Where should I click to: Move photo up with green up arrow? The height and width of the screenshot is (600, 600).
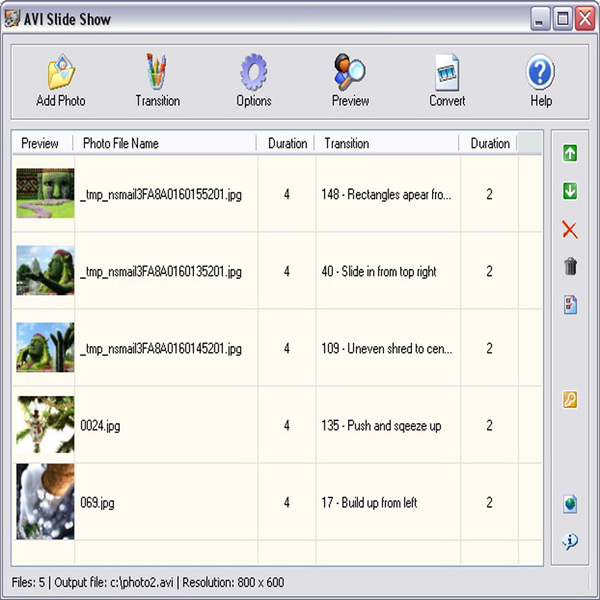coord(570,153)
